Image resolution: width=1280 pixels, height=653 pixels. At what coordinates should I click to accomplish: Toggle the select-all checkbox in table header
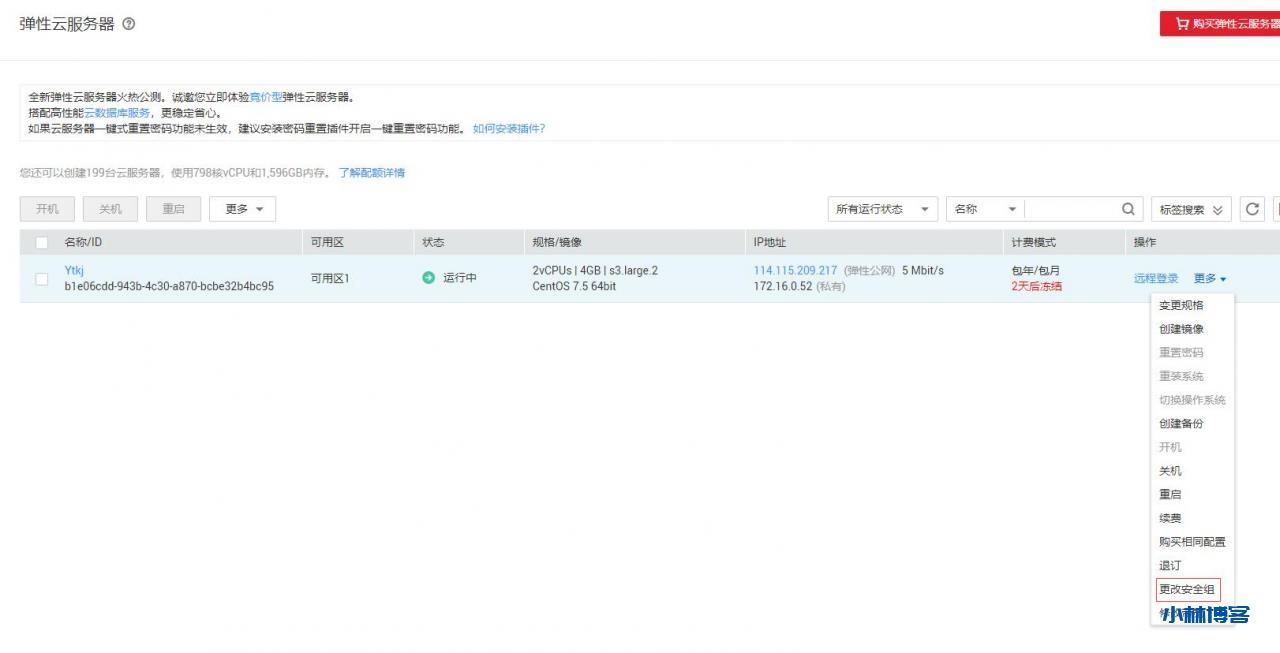tap(40, 242)
